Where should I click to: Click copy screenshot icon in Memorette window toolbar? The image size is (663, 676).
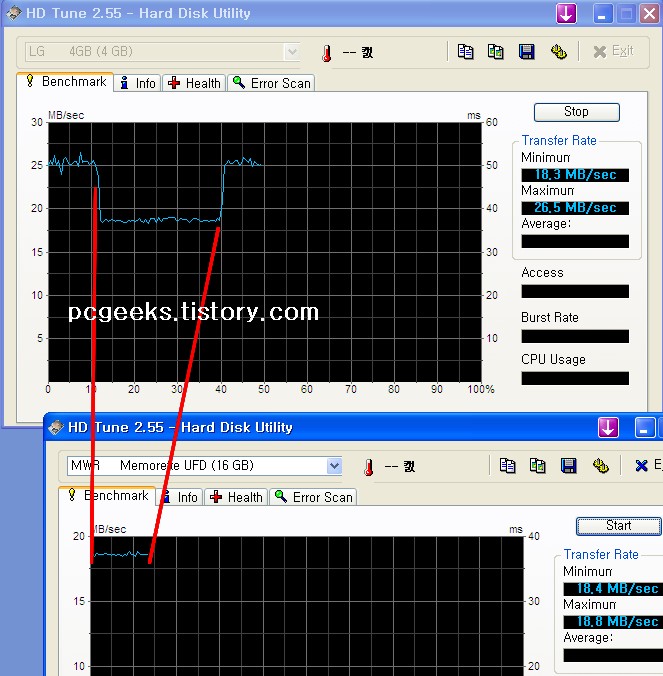pyautogui.click(x=538, y=466)
